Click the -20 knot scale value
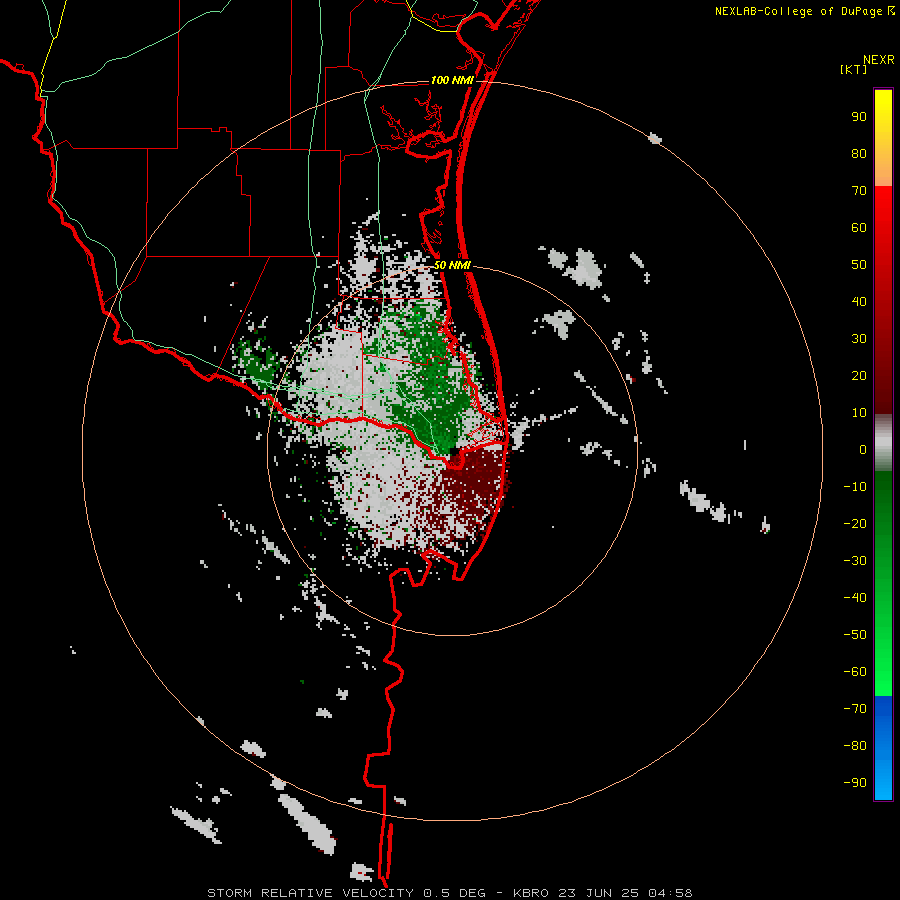900x900 pixels. [x=855, y=524]
